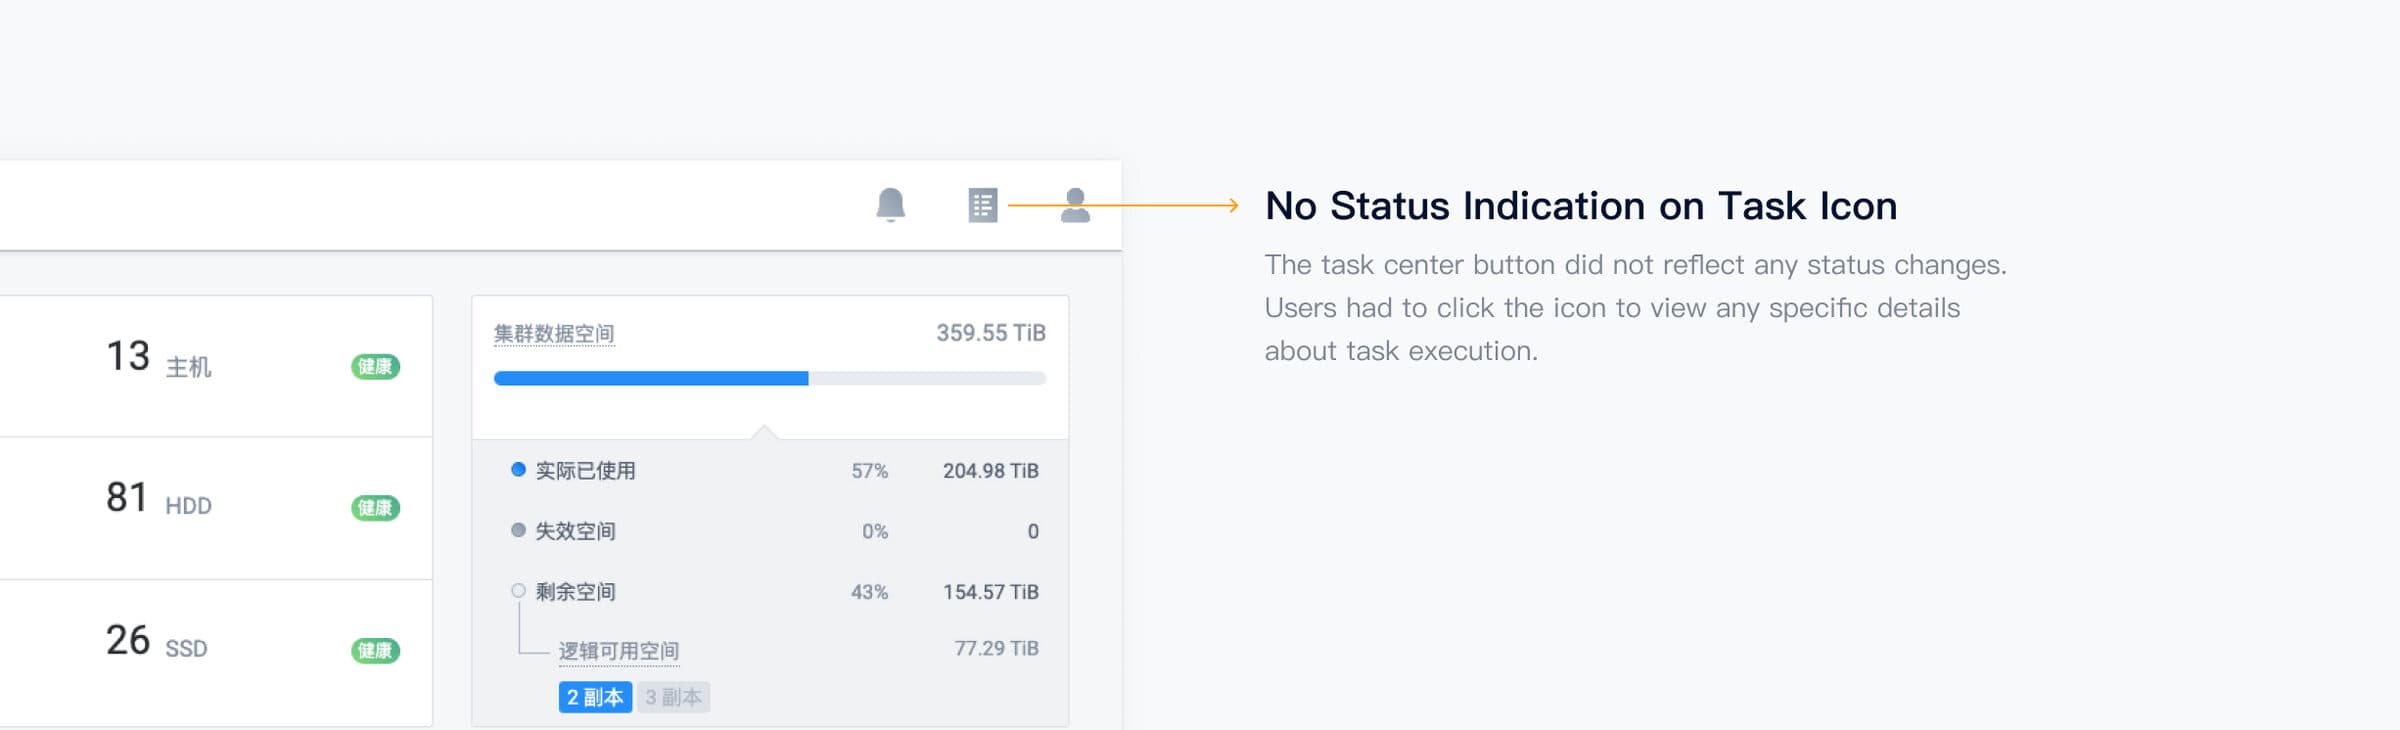This screenshot has height=730, width=2400.
Task: Switch to the 3 副本 replica option
Action: (673, 697)
